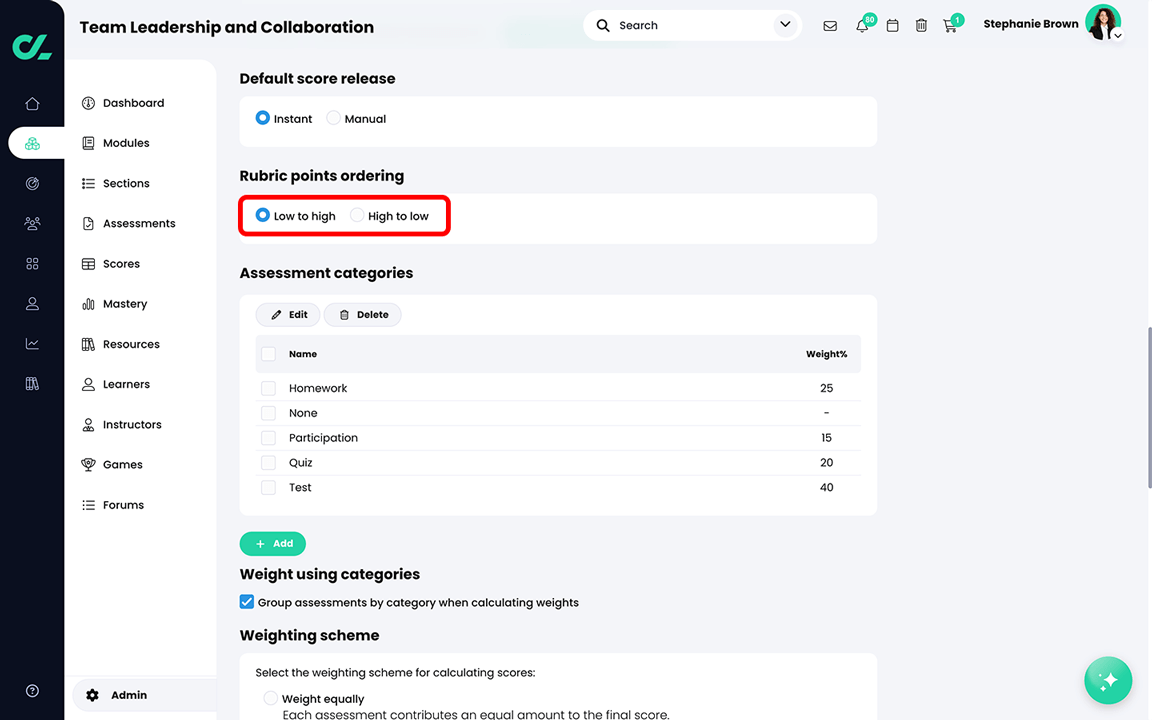
Task: Uncheck Group assessments by category checkbox
Action: 247,602
